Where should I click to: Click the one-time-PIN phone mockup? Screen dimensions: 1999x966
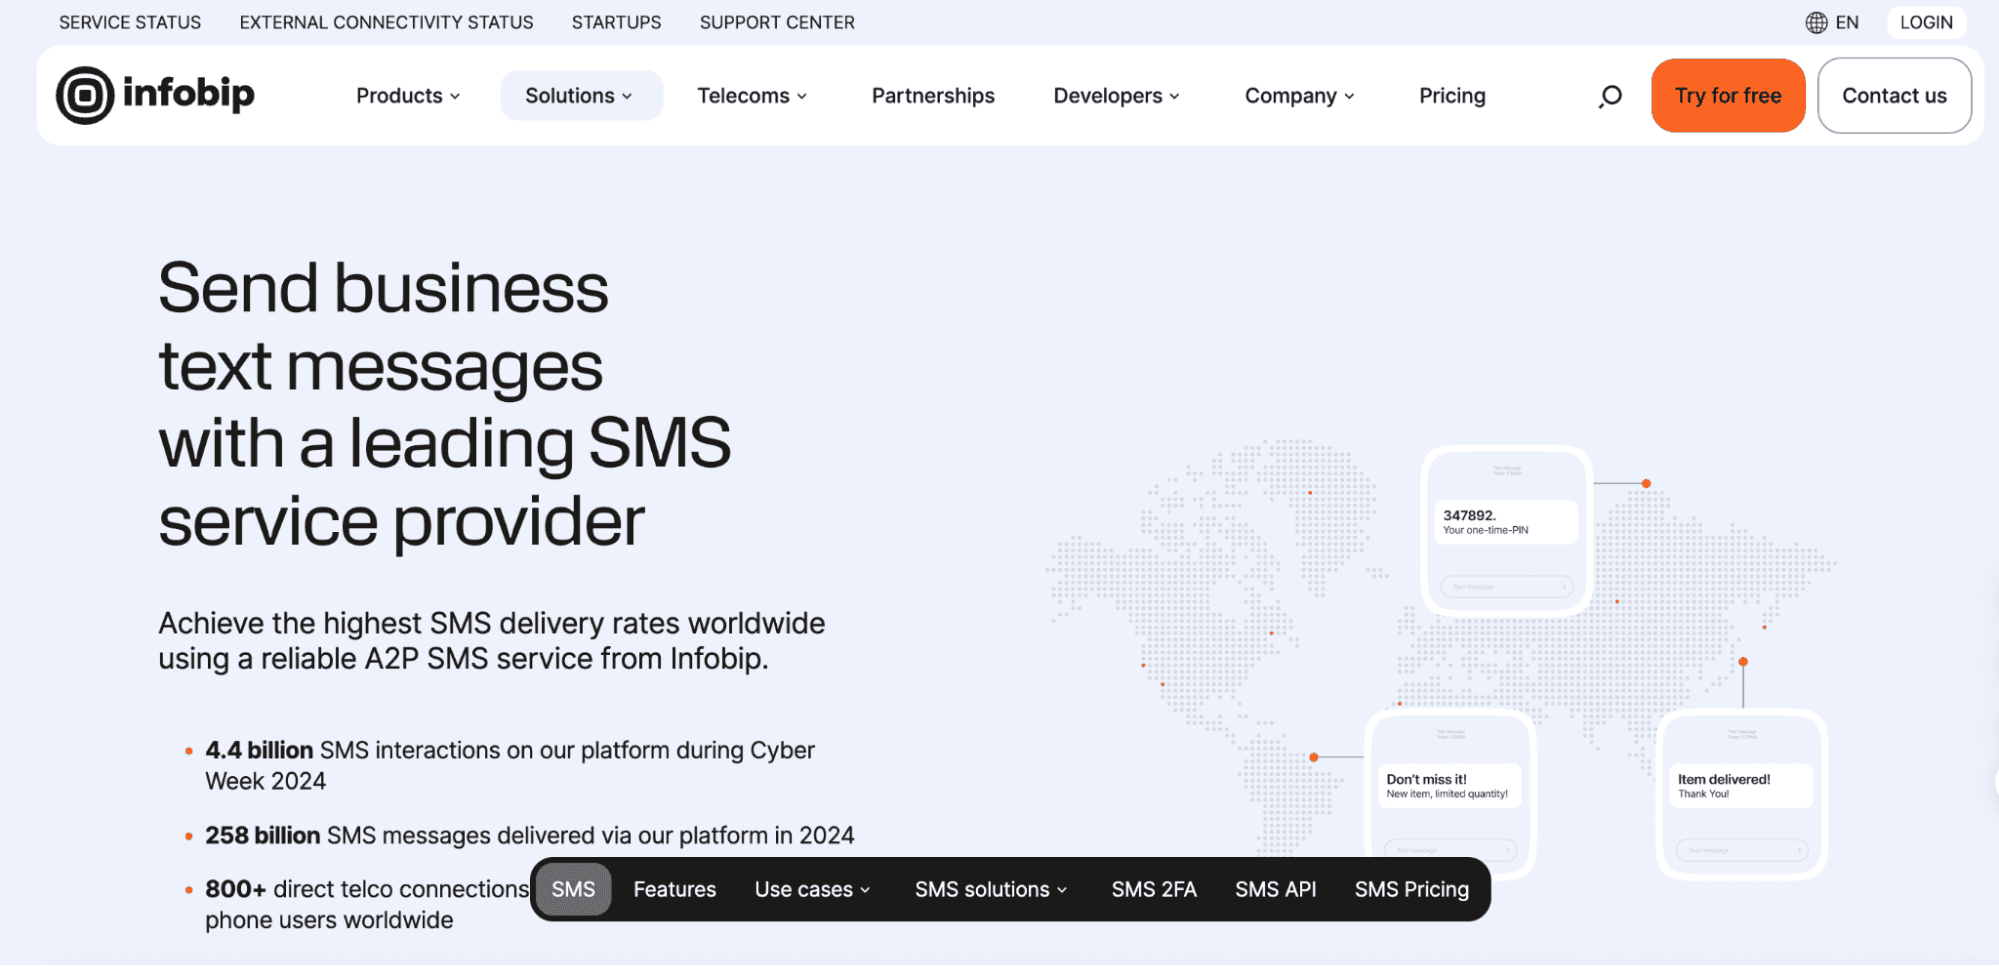point(1507,530)
